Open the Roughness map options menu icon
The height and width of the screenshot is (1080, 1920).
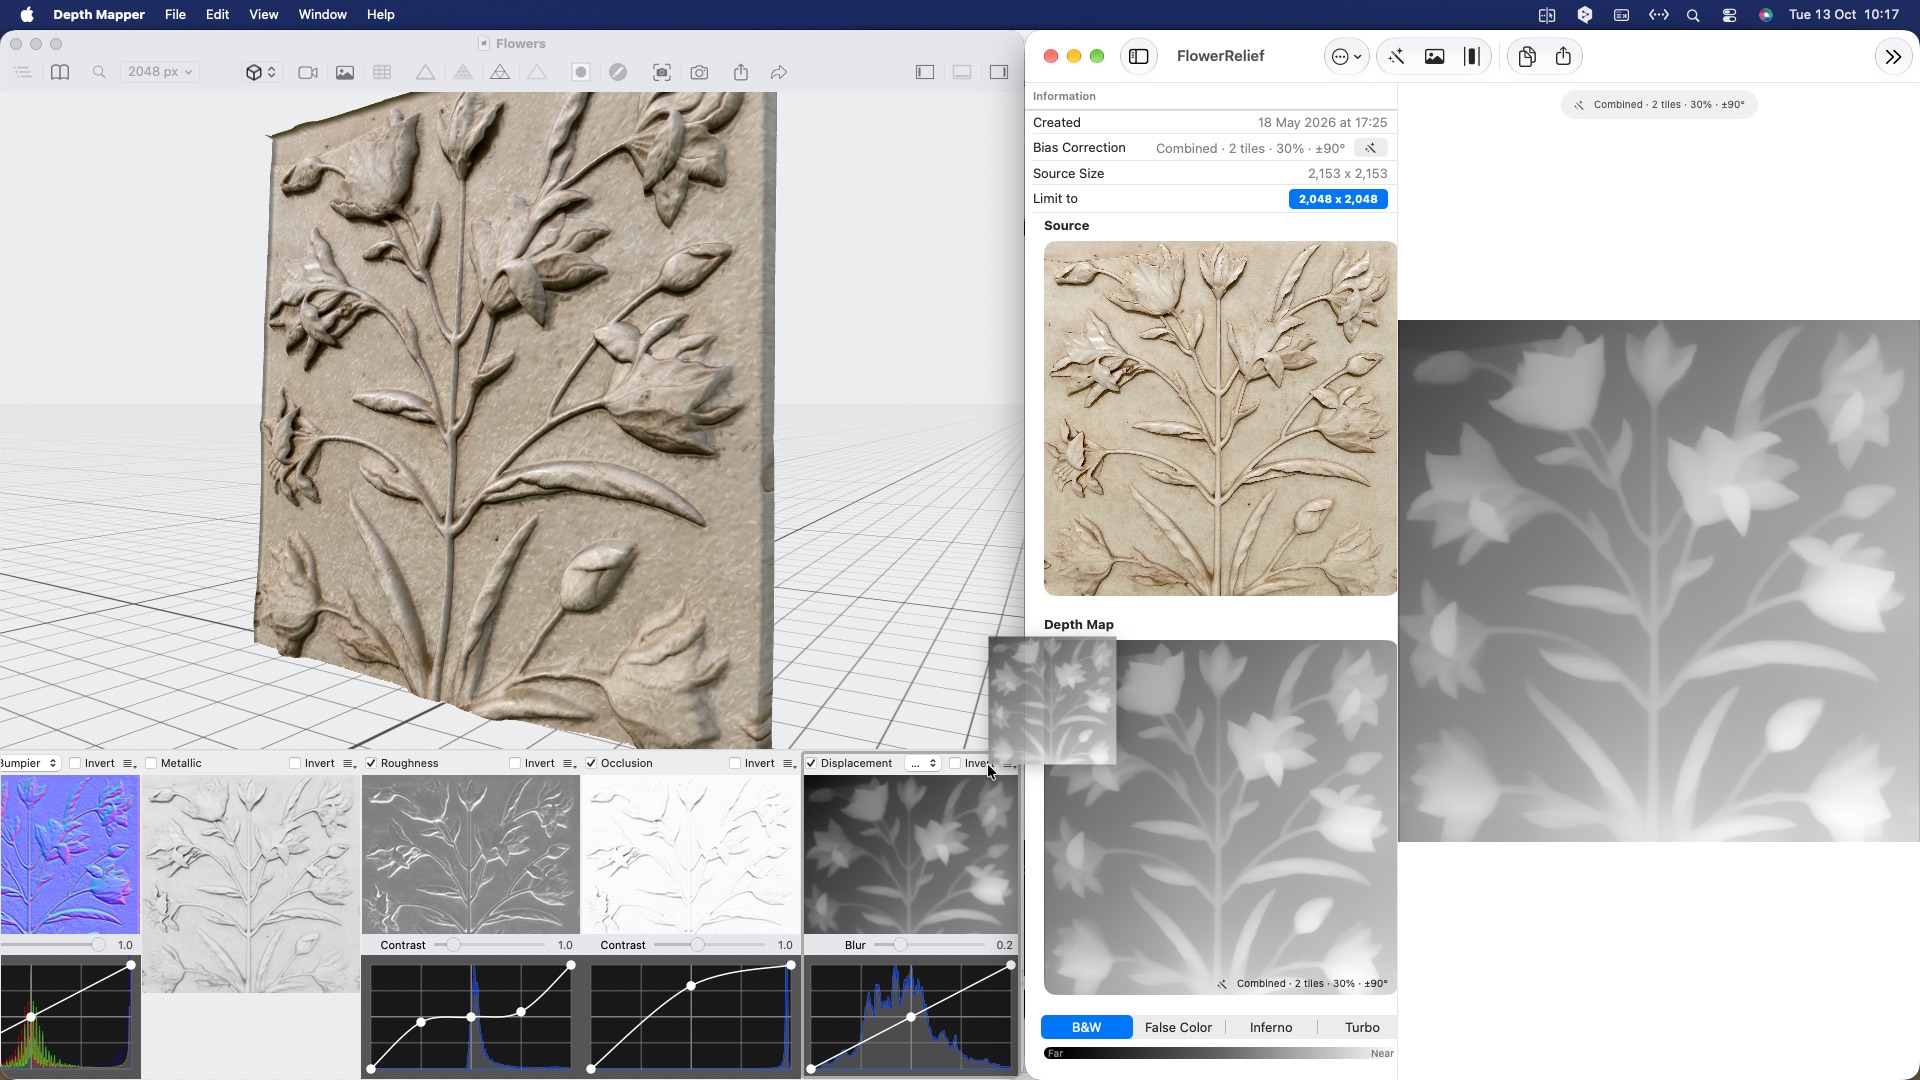pos(569,763)
